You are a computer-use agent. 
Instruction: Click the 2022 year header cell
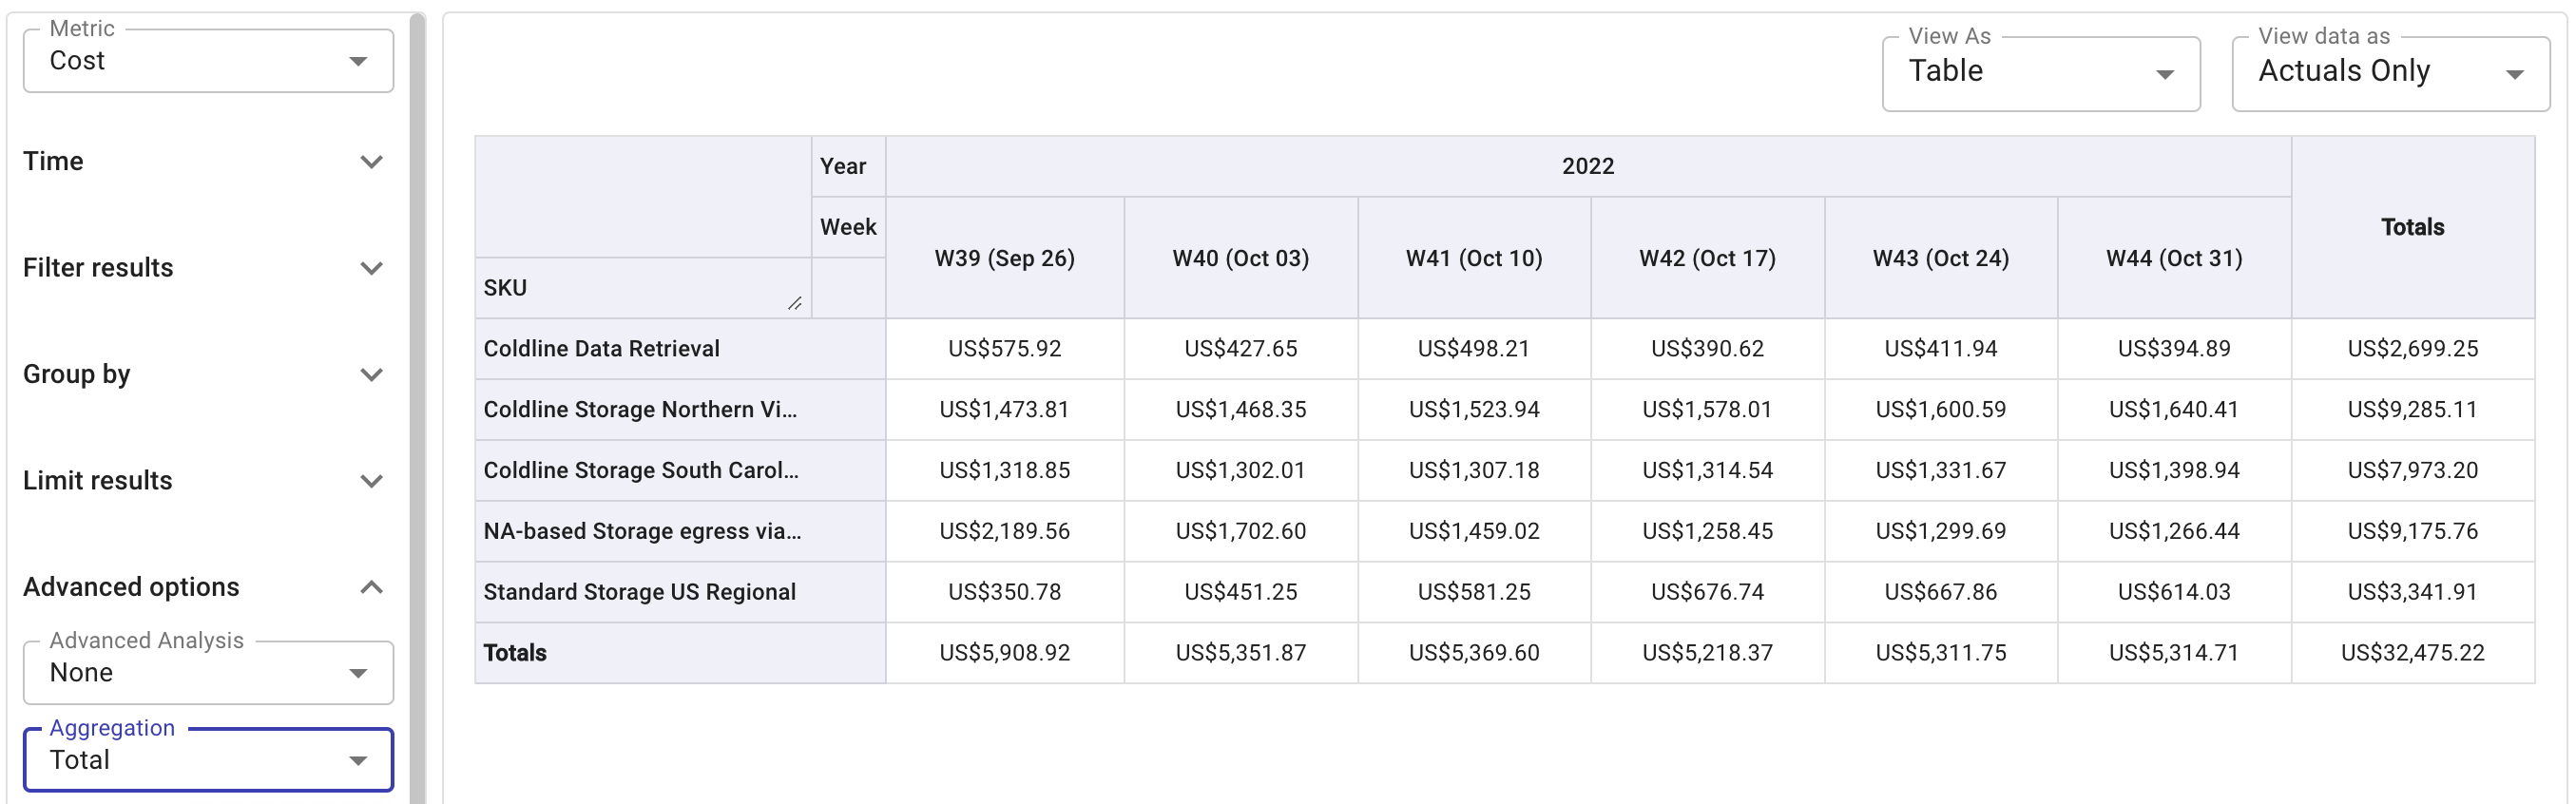1588,165
